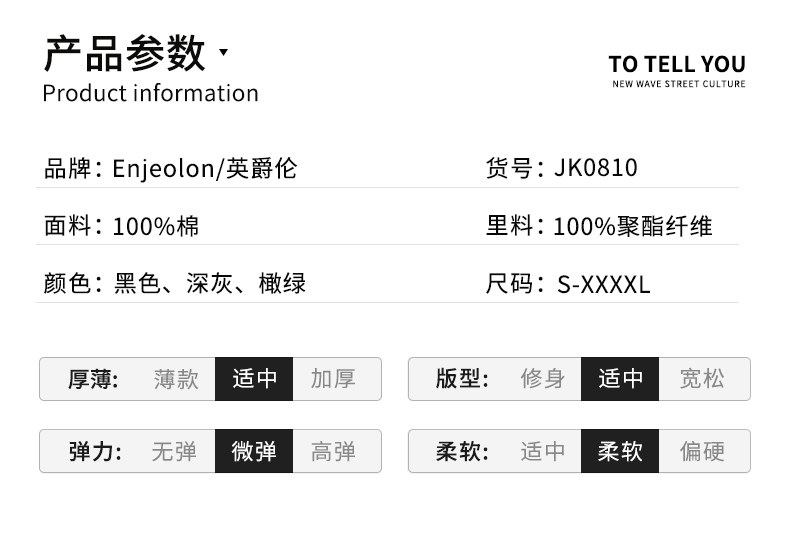This screenshot has height=540, width=790.
Task: Click the TO TELL YOU logo
Action: coord(677,65)
